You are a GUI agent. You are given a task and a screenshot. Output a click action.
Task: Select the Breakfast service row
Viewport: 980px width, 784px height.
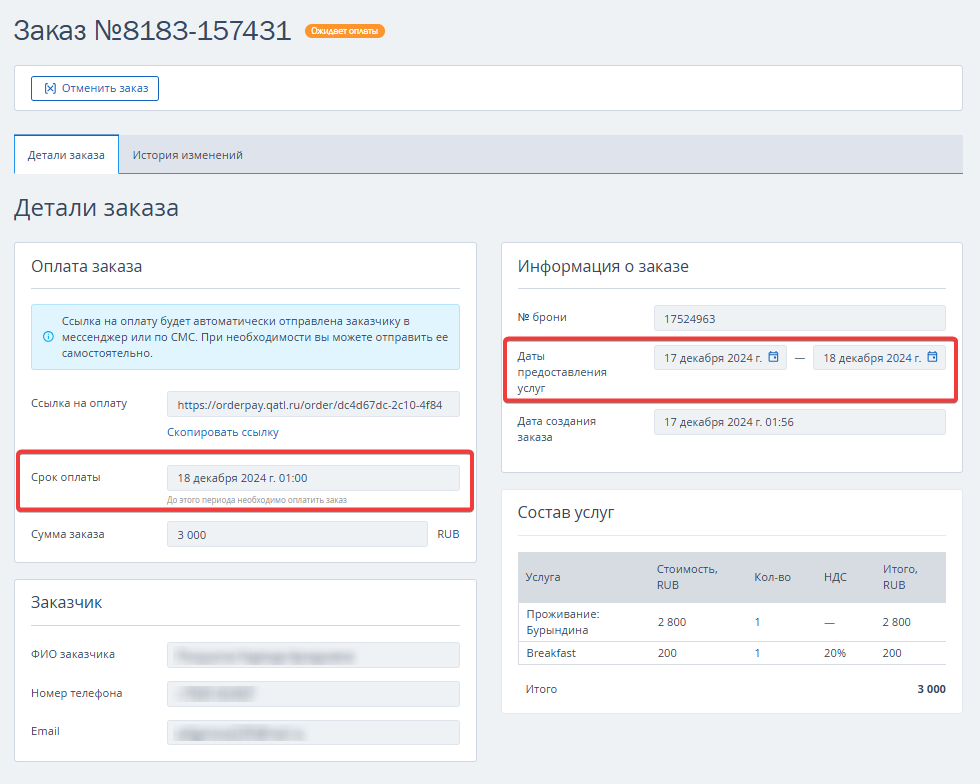[732, 653]
